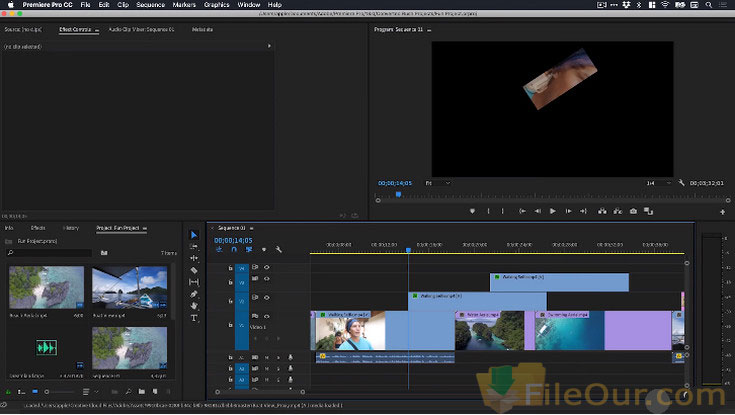Toggle V3 track output eye
Image resolution: width=735 pixels, height=415 pixels.
266,279
